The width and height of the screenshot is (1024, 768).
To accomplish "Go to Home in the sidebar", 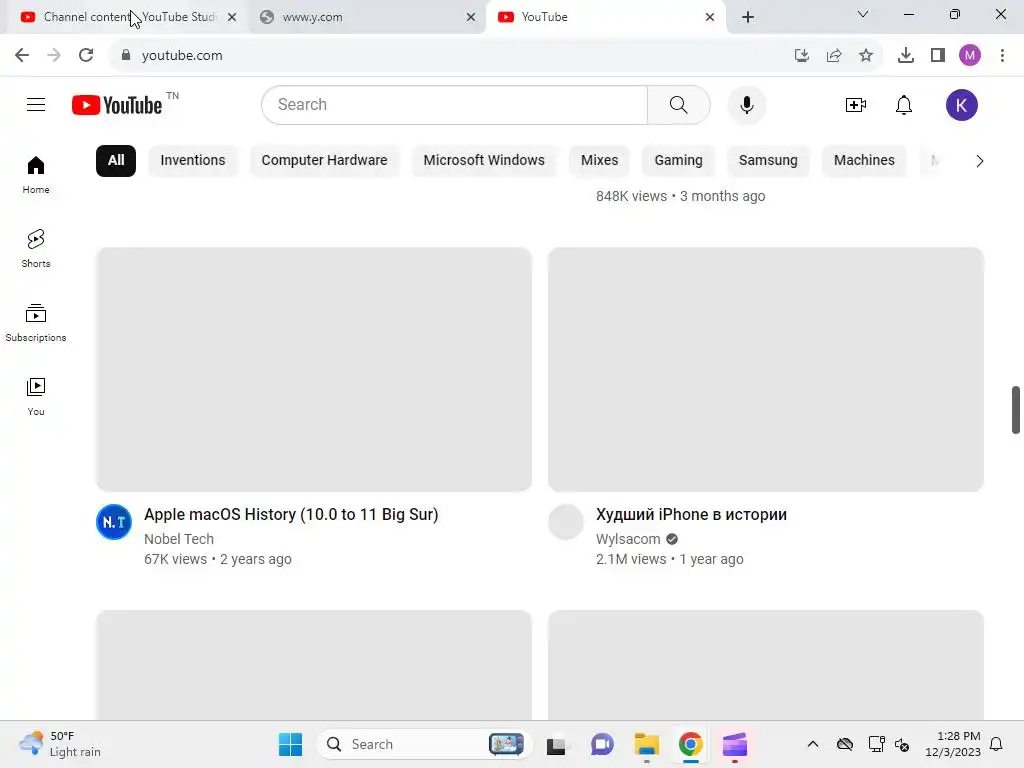I will tap(36, 175).
